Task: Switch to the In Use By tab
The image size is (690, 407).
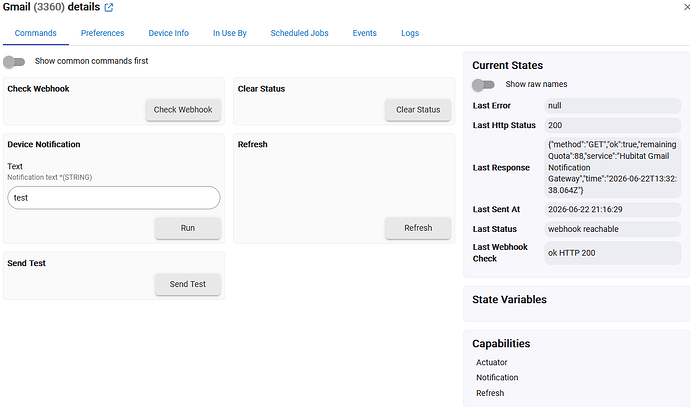Action: click(x=230, y=33)
